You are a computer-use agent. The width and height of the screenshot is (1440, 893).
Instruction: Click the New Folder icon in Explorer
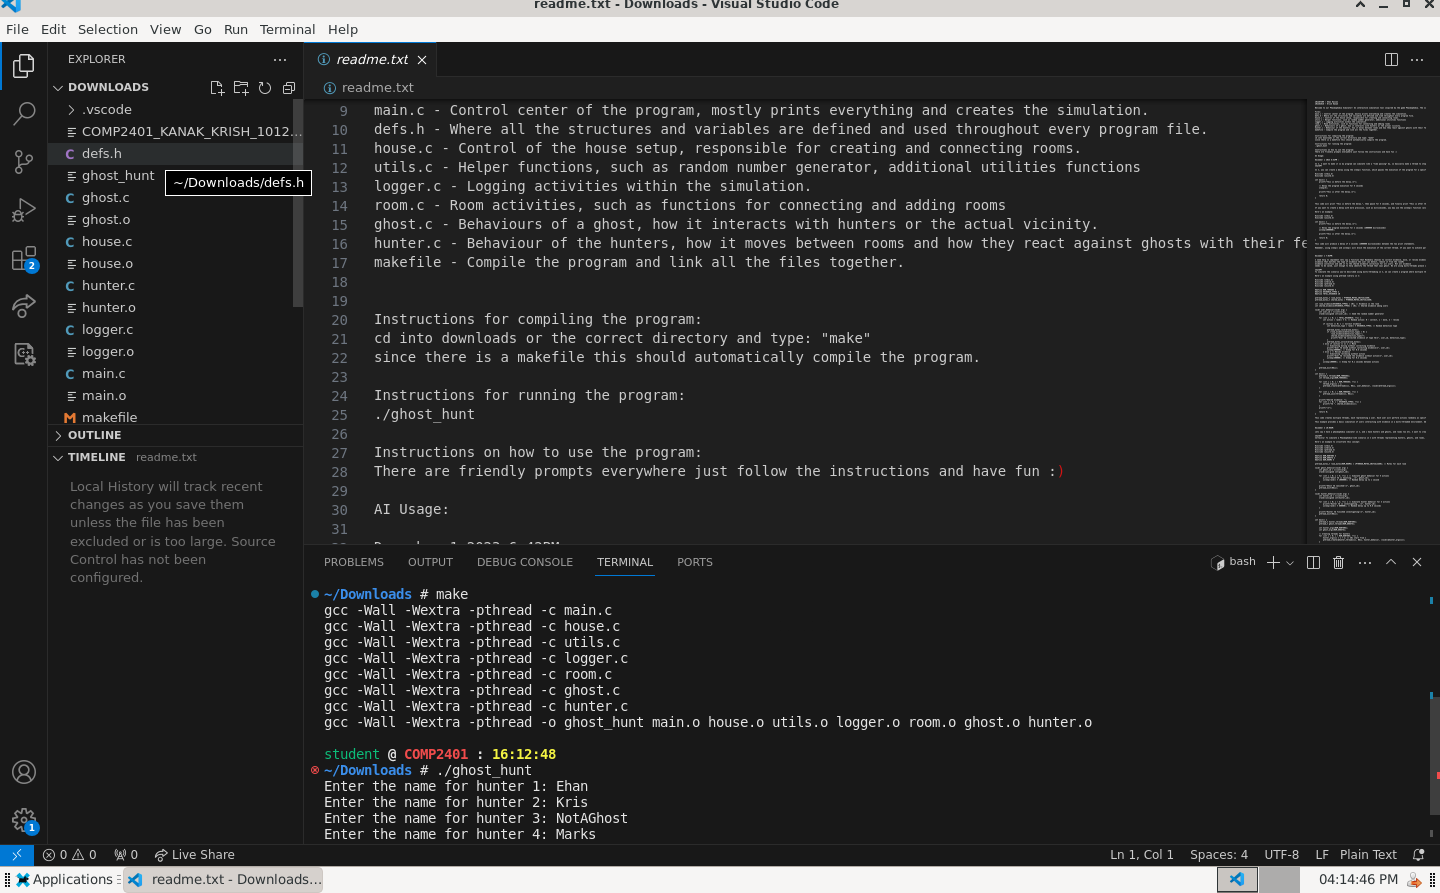click(x=241, y=88)
